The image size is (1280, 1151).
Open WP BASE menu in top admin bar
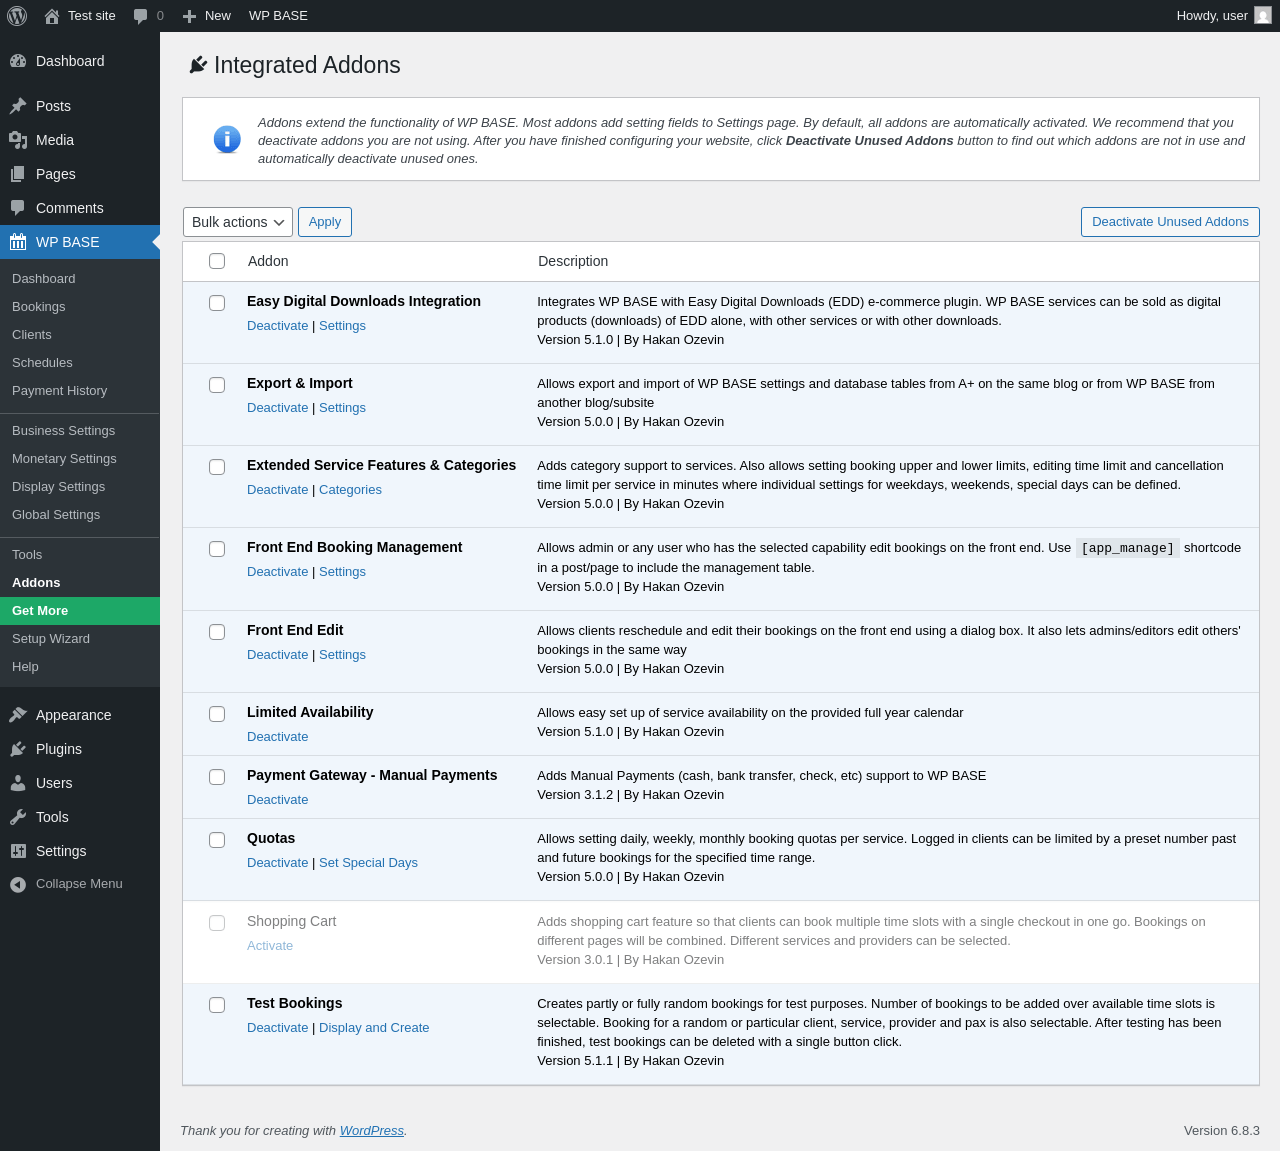(278, 16)
